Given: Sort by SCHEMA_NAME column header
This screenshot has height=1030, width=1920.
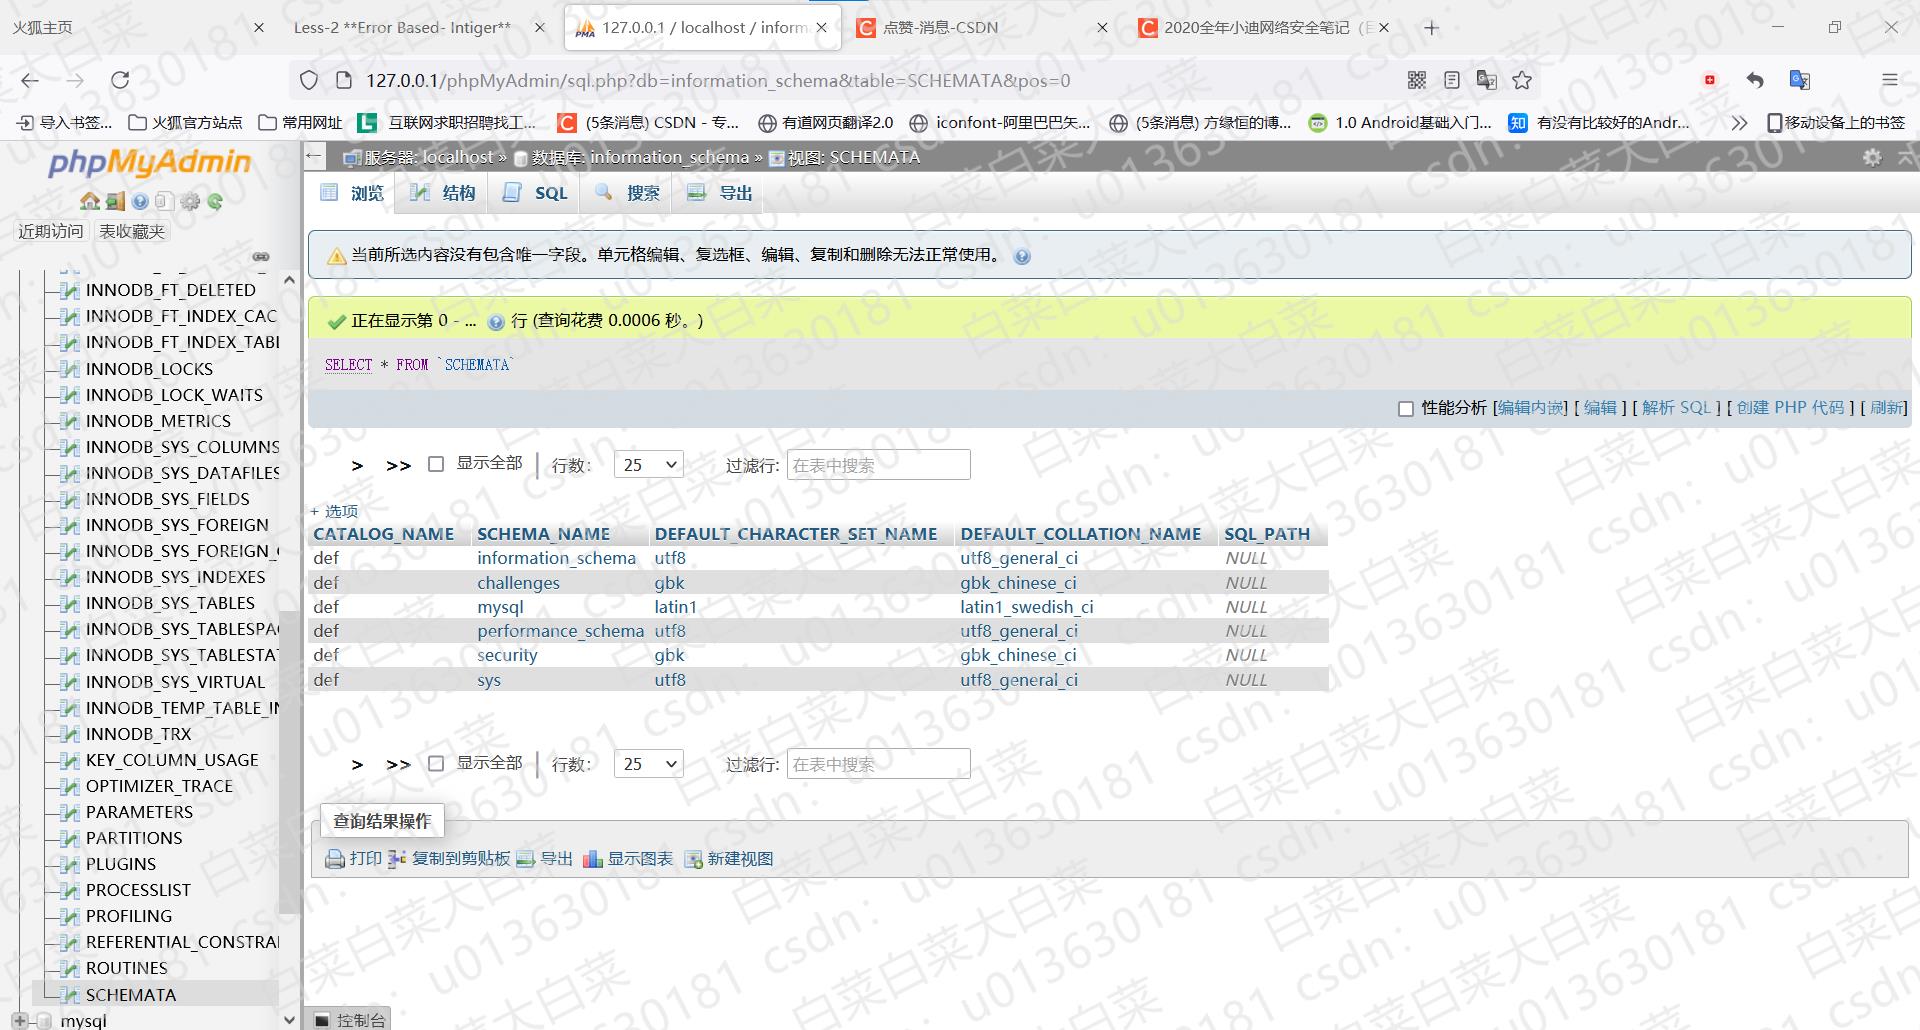Looking at the screenshot, I should [543, 534].
